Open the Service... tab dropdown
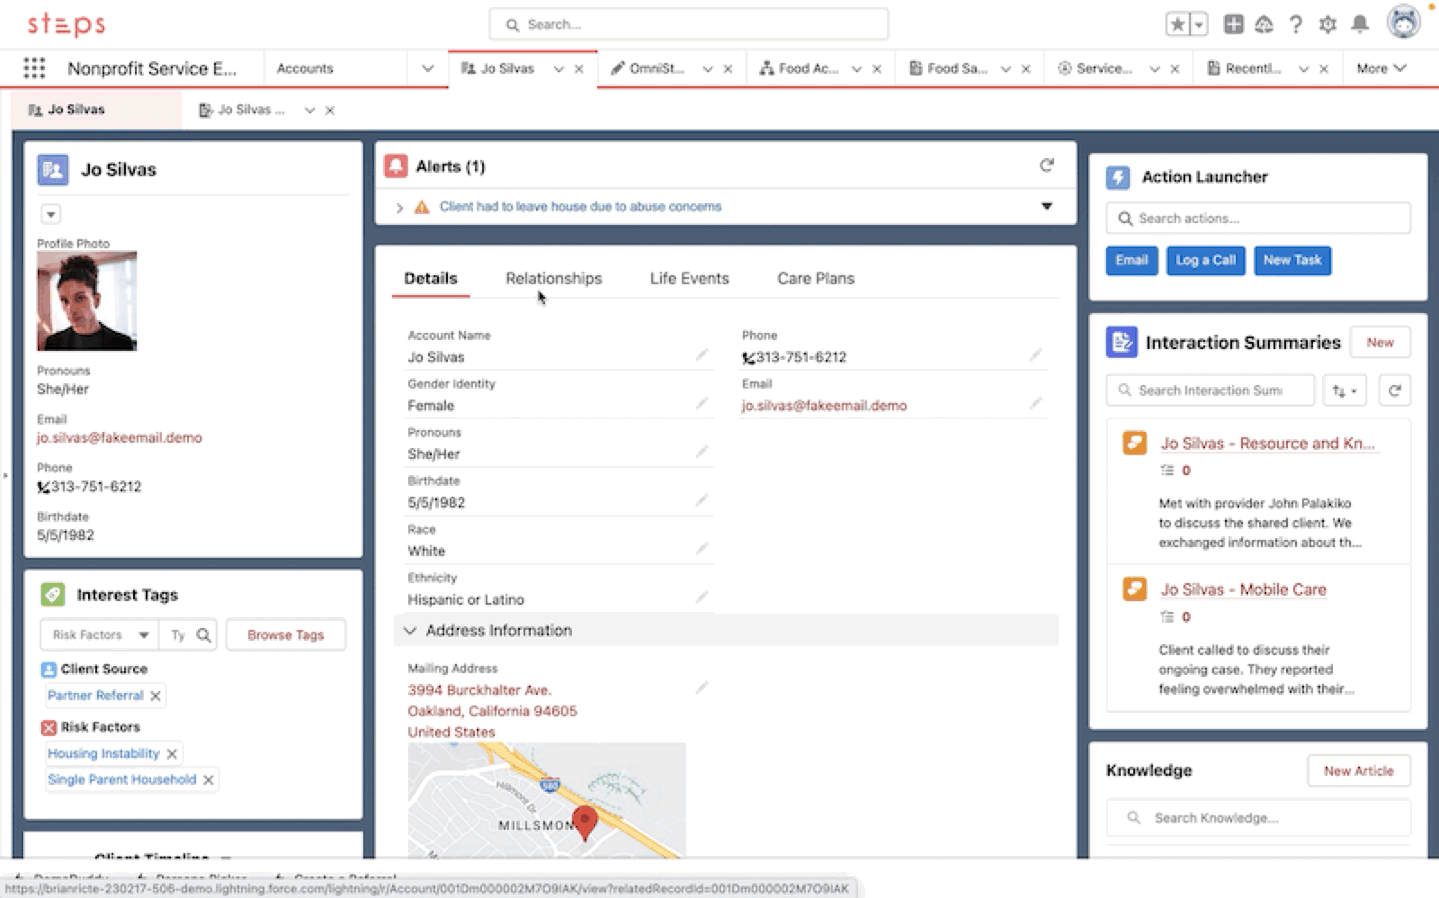Screen dimensions: 1439x898 (x=1154, y=69)
